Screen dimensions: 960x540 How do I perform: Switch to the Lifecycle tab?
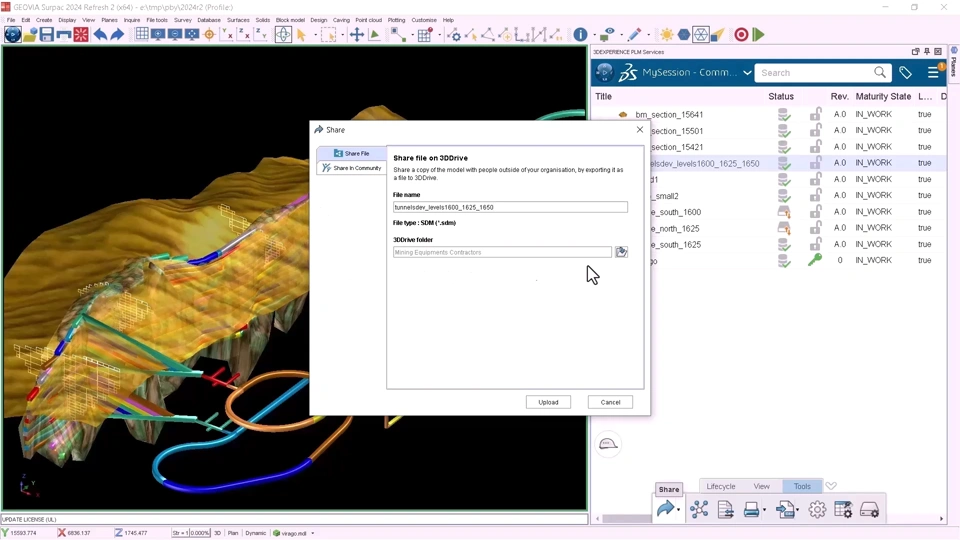[721, 486]
